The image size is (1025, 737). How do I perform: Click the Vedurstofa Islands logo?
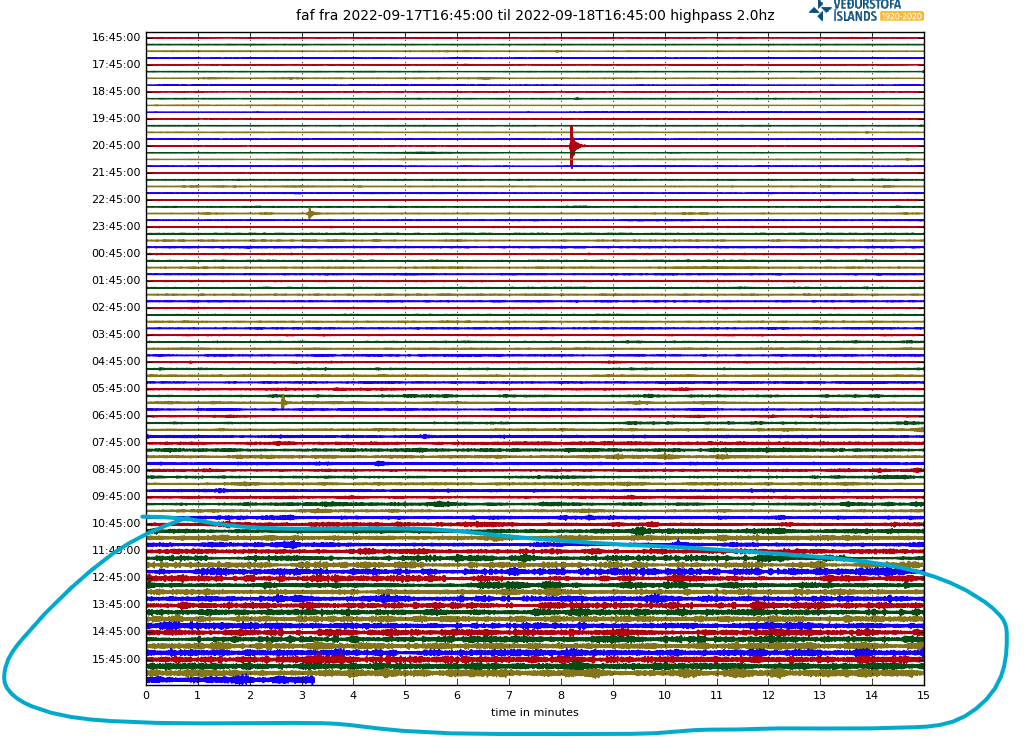coord(866,10)
